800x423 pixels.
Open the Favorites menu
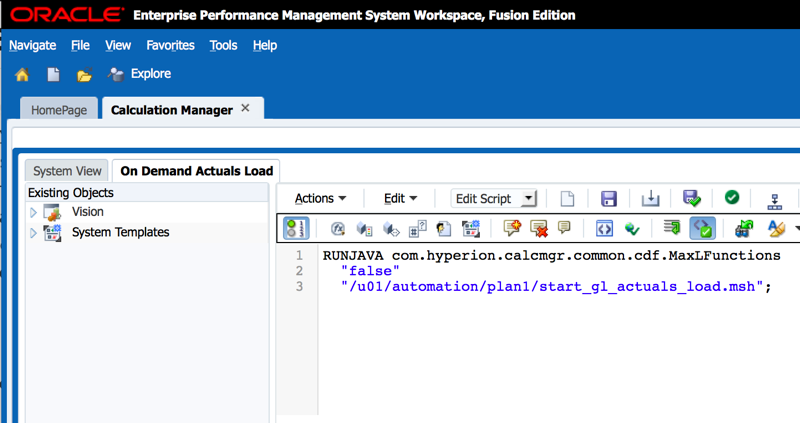tap(170, 45)
